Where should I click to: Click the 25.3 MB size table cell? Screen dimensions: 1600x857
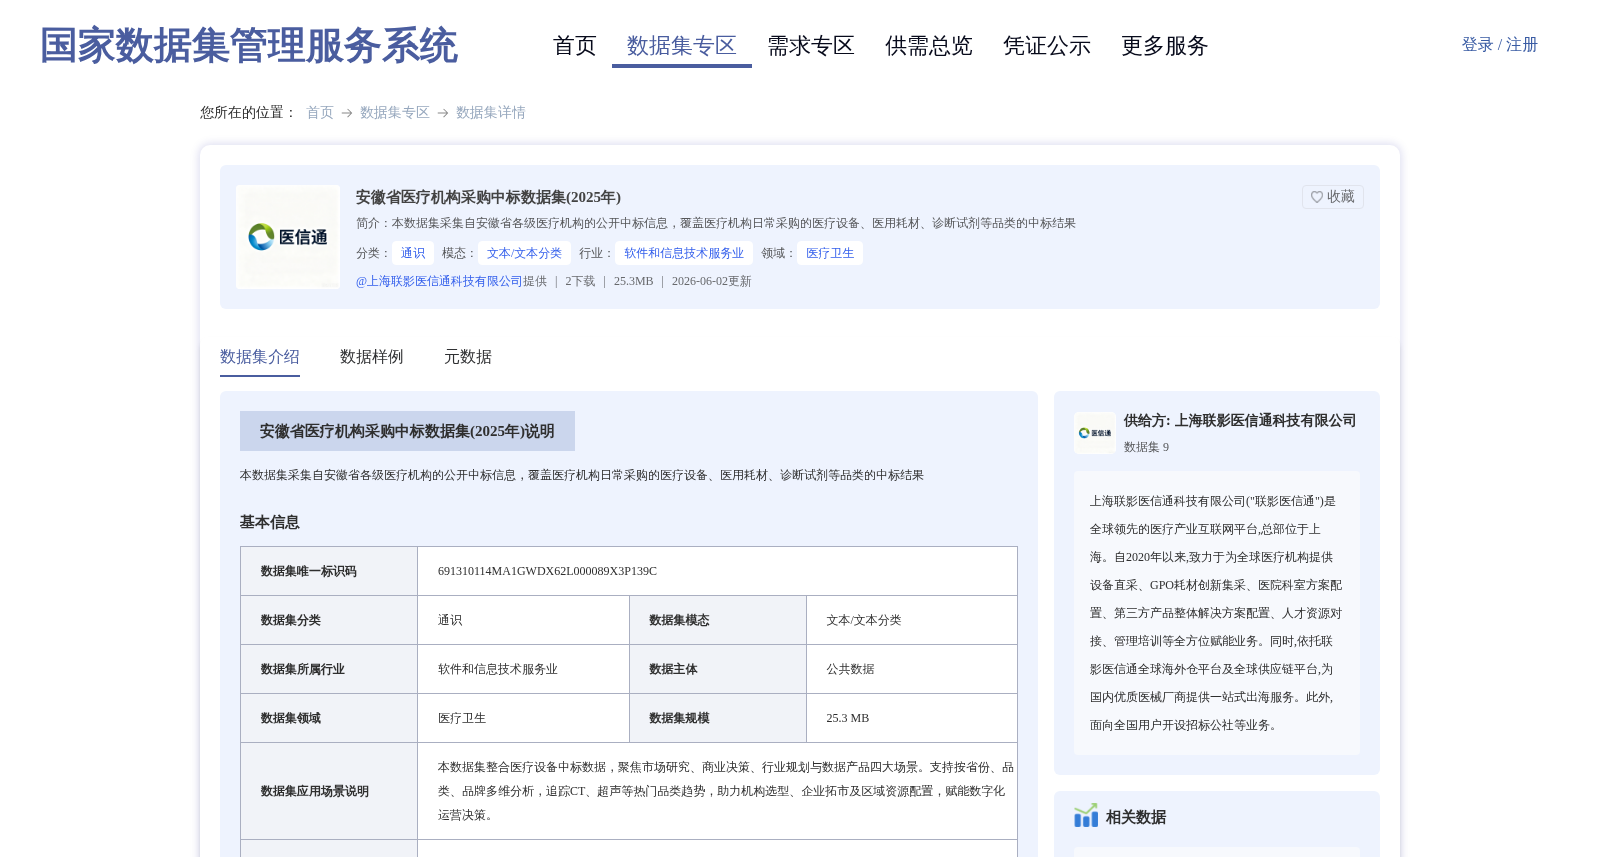912,718
